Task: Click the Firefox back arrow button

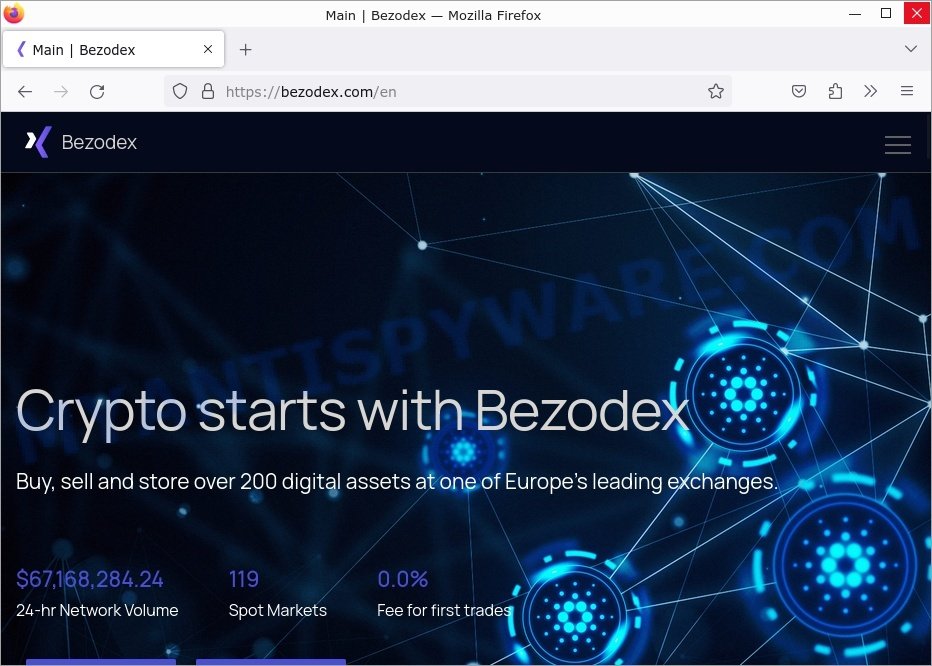Action: tap(25, 92)
